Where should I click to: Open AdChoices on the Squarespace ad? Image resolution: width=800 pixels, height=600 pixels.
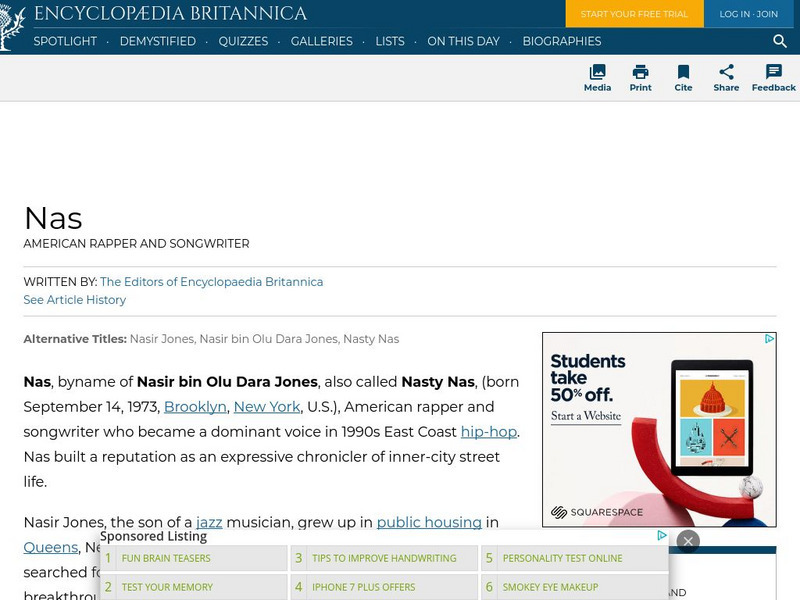(768, 338)
